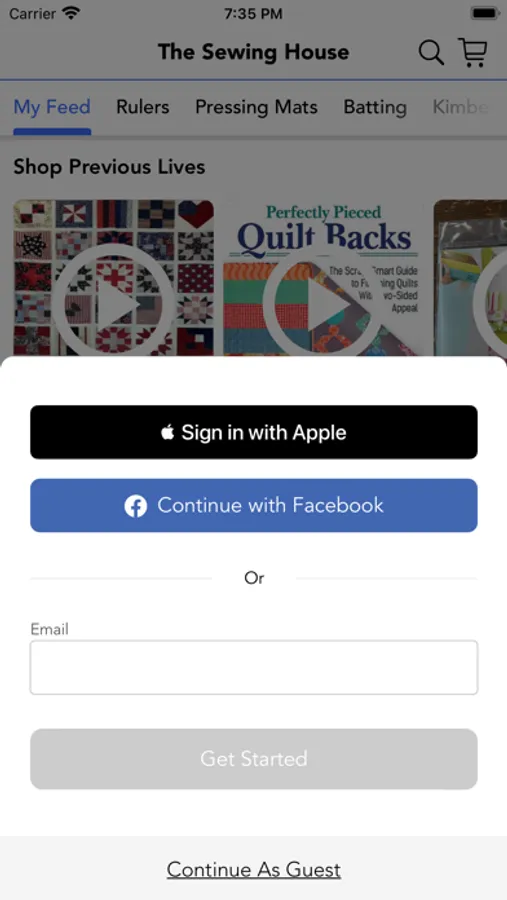Open the Pressing Mats tab
The width and height of the screenshot is (507, 900).
pyautogui.click(x=256, y=107)
